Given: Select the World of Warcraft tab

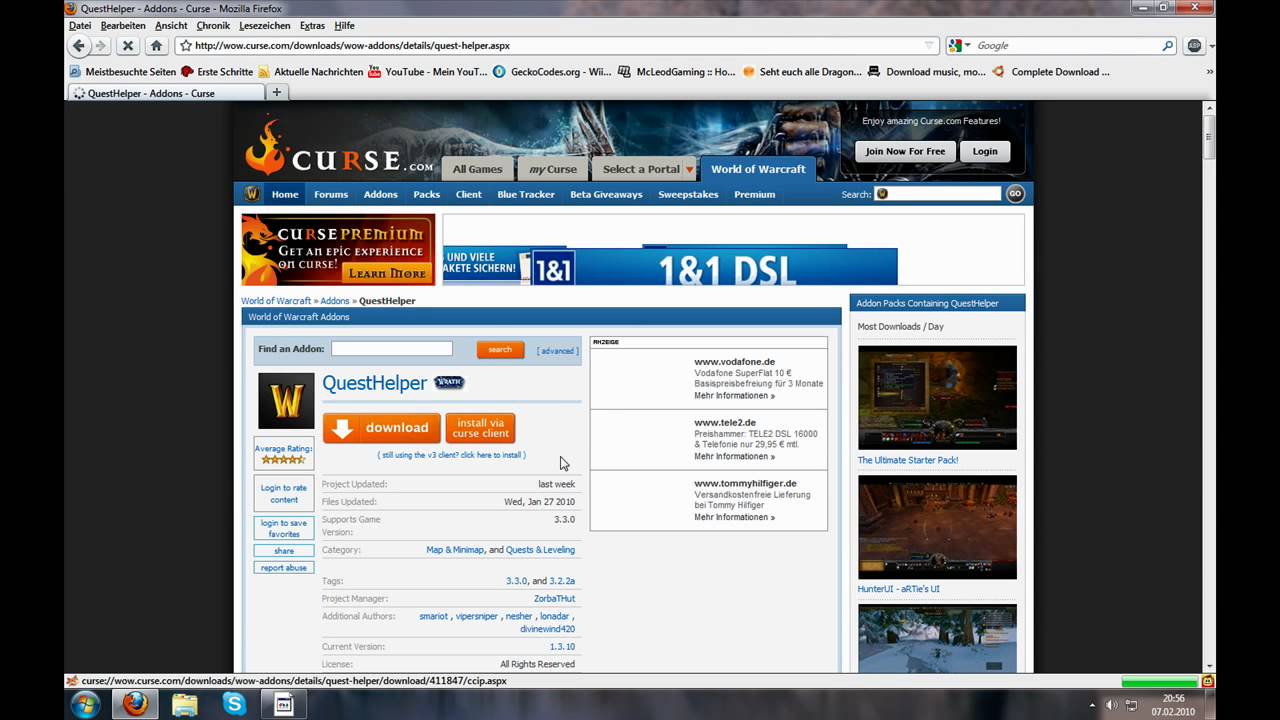Looking at the screenshot, I should tap(758, 169).
